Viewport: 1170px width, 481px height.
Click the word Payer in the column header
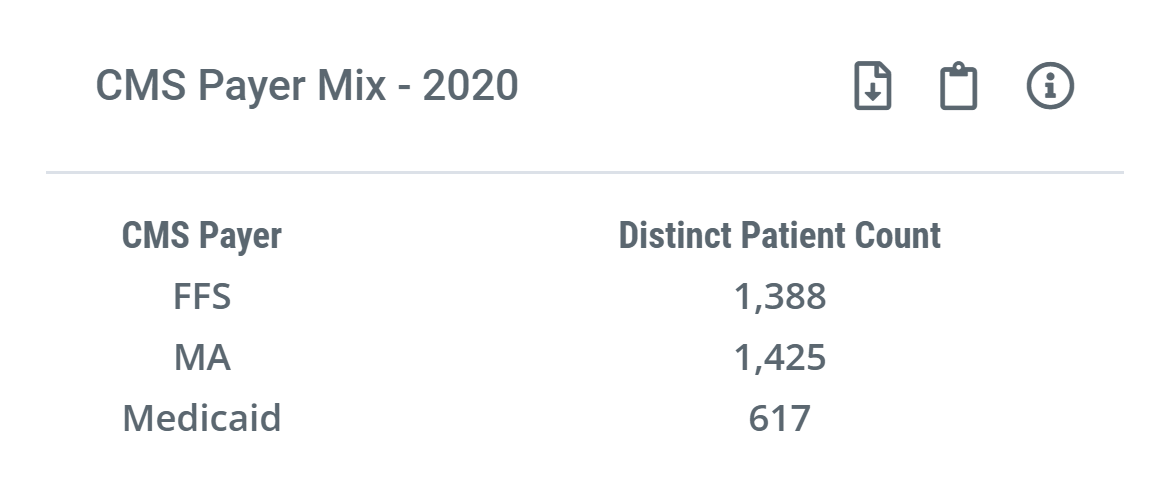point(241,237)
